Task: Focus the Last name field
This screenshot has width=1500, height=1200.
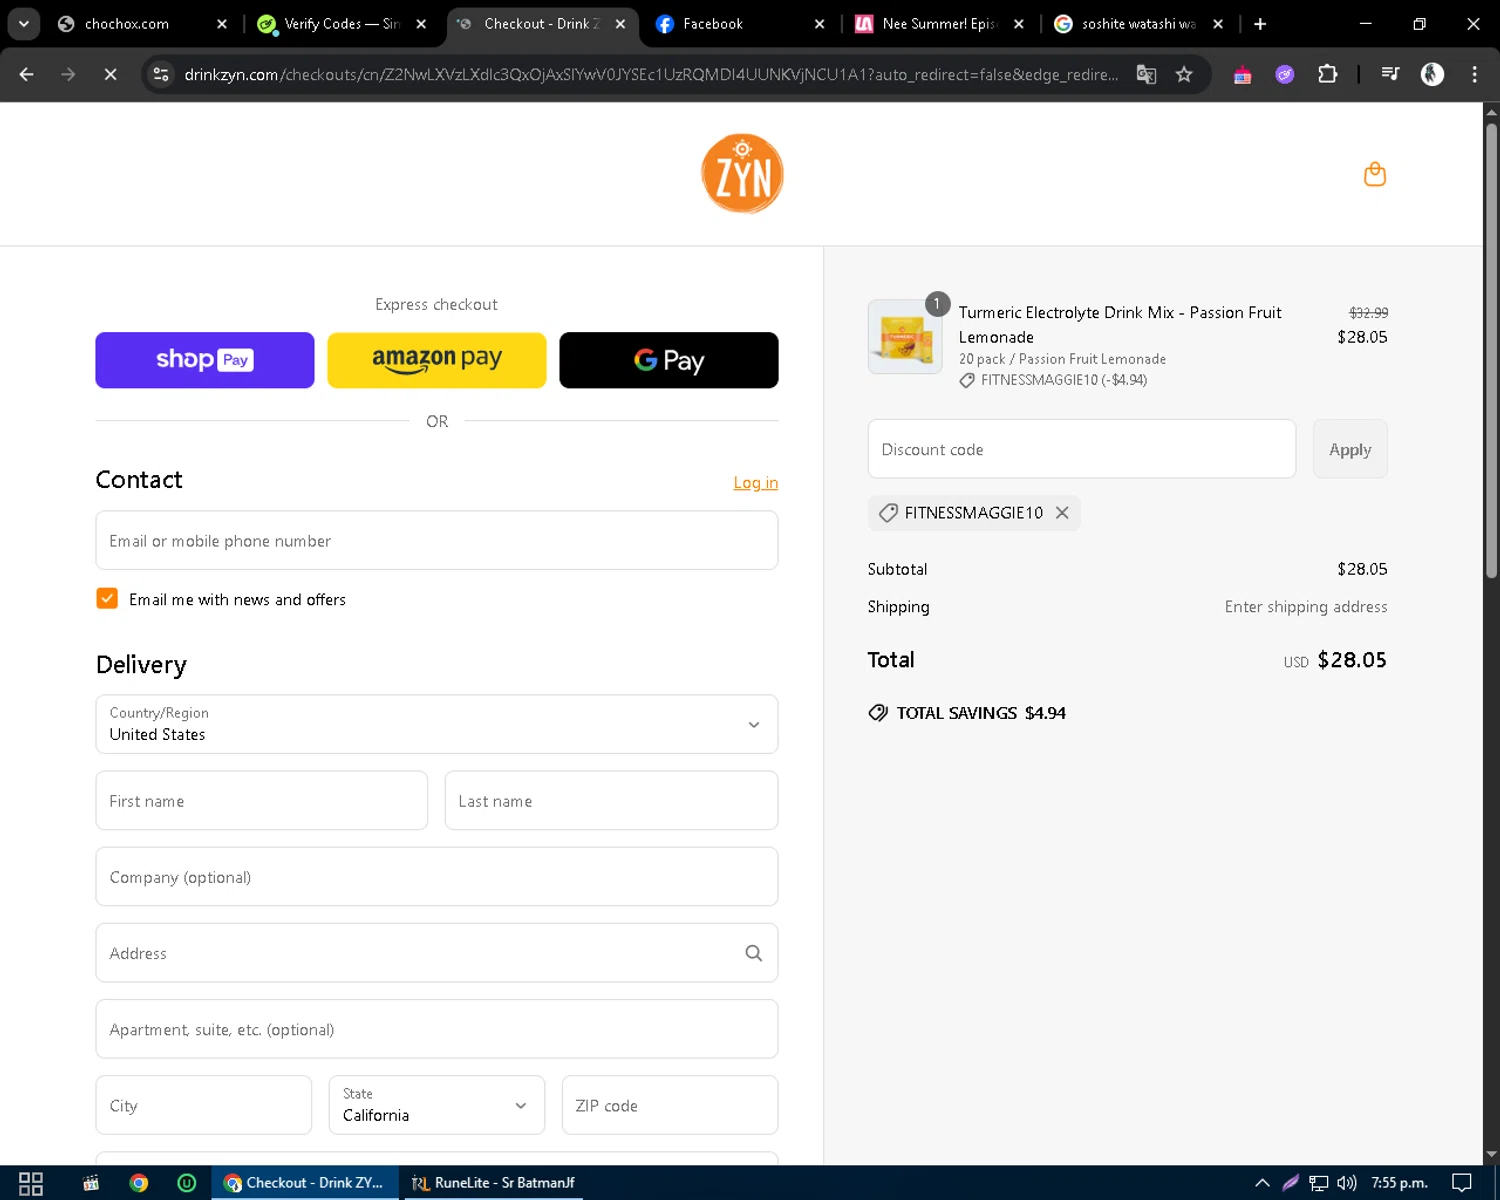Action: click(611, 800)
